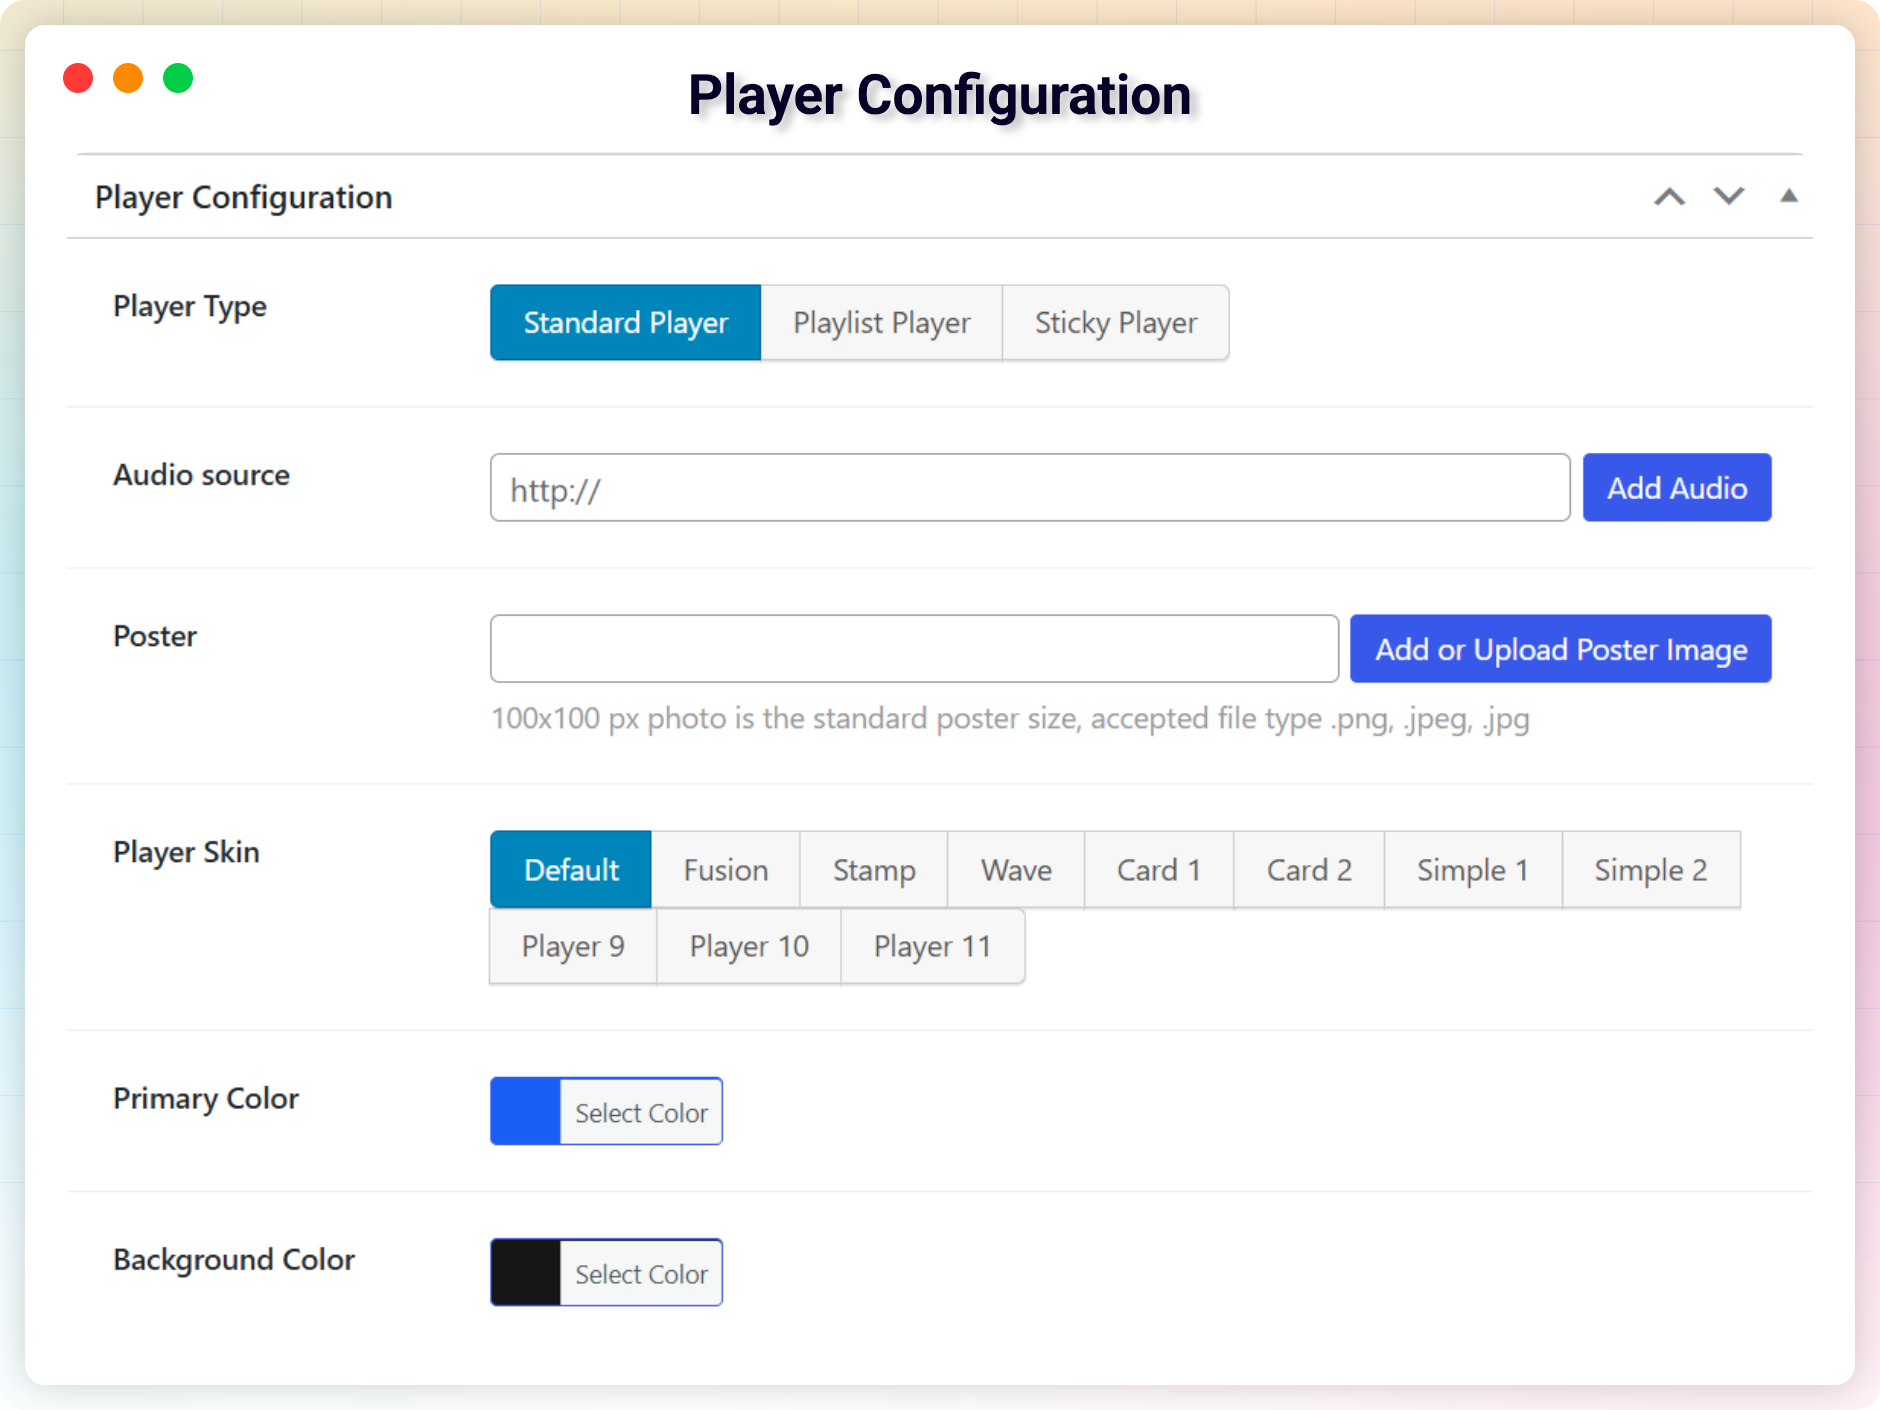The height and width of the screenshot is (1410, 1880).
Task: Click the green maximize window dot
Action: (178, 78)
